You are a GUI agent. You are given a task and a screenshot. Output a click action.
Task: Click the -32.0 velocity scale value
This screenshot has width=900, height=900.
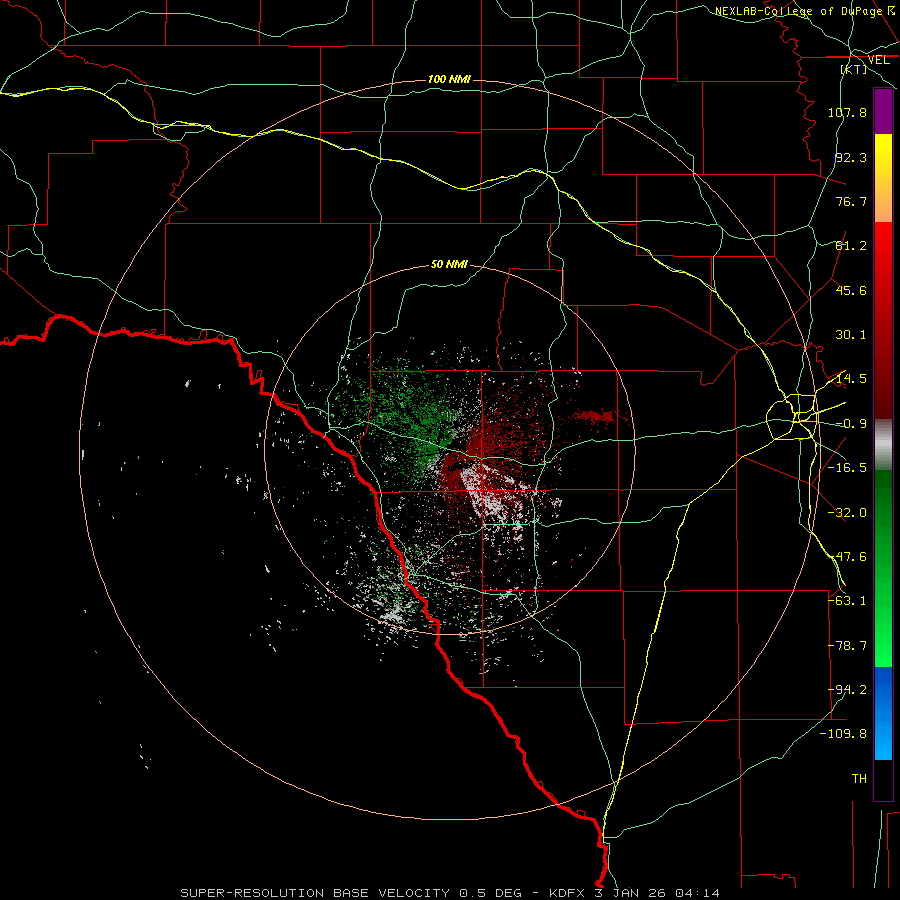(x=847, y=513)
